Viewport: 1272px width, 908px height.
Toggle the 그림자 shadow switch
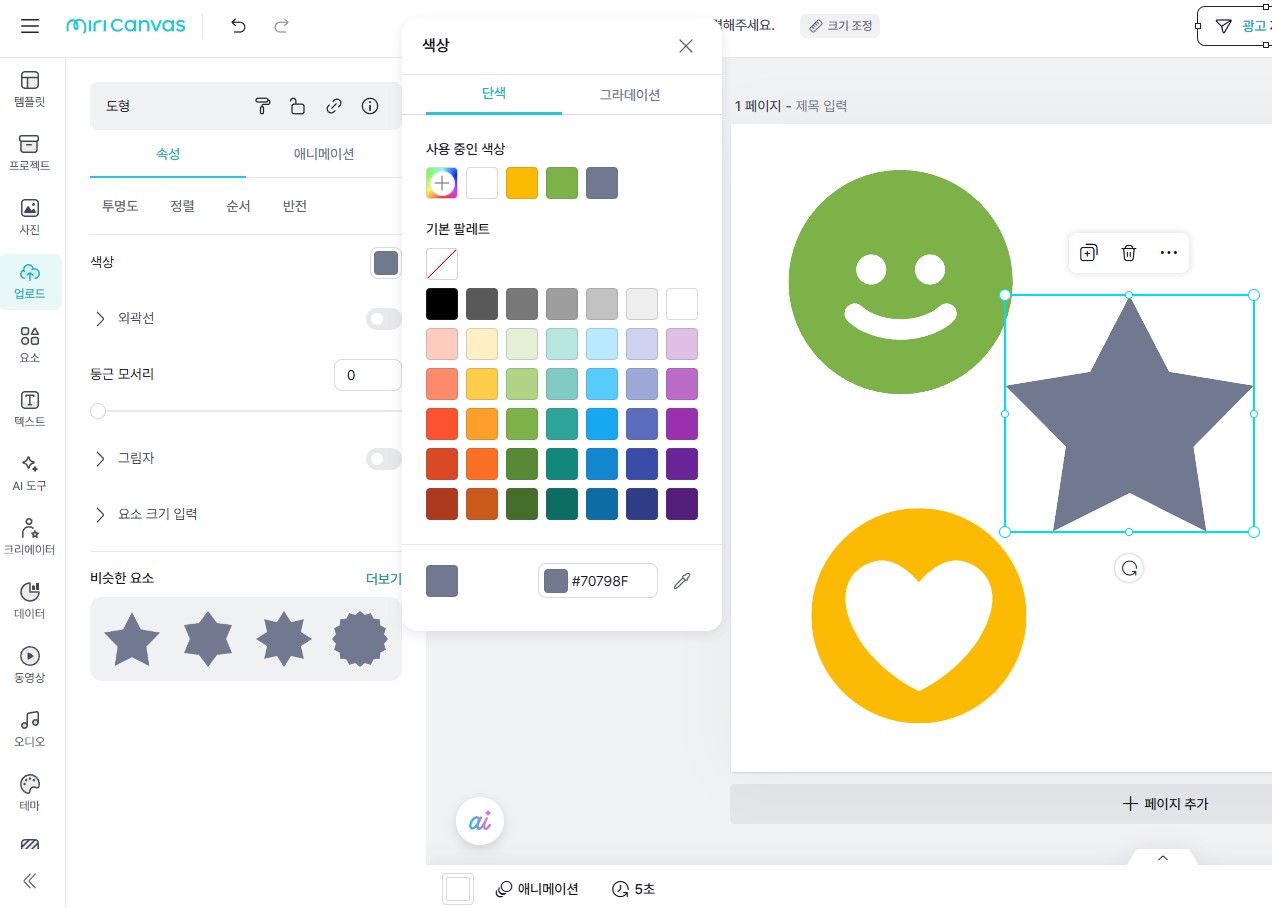pos(383,459)
